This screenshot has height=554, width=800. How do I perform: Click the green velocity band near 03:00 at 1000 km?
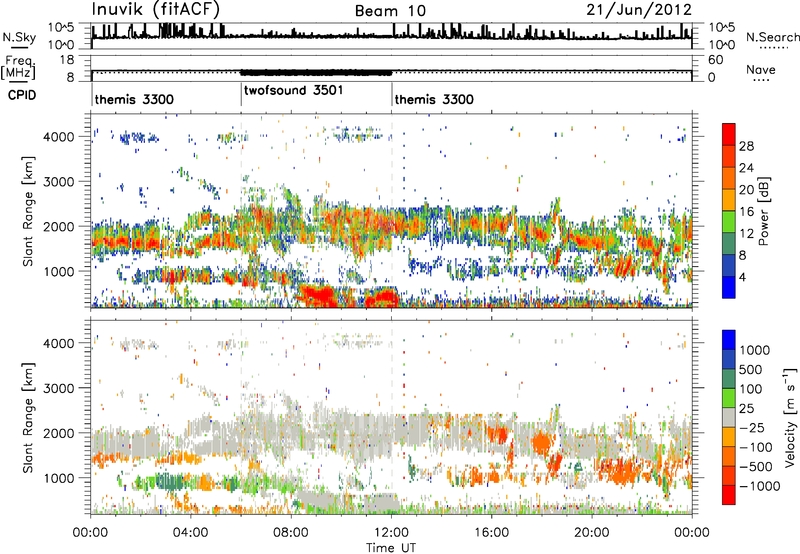click(168, 482)
